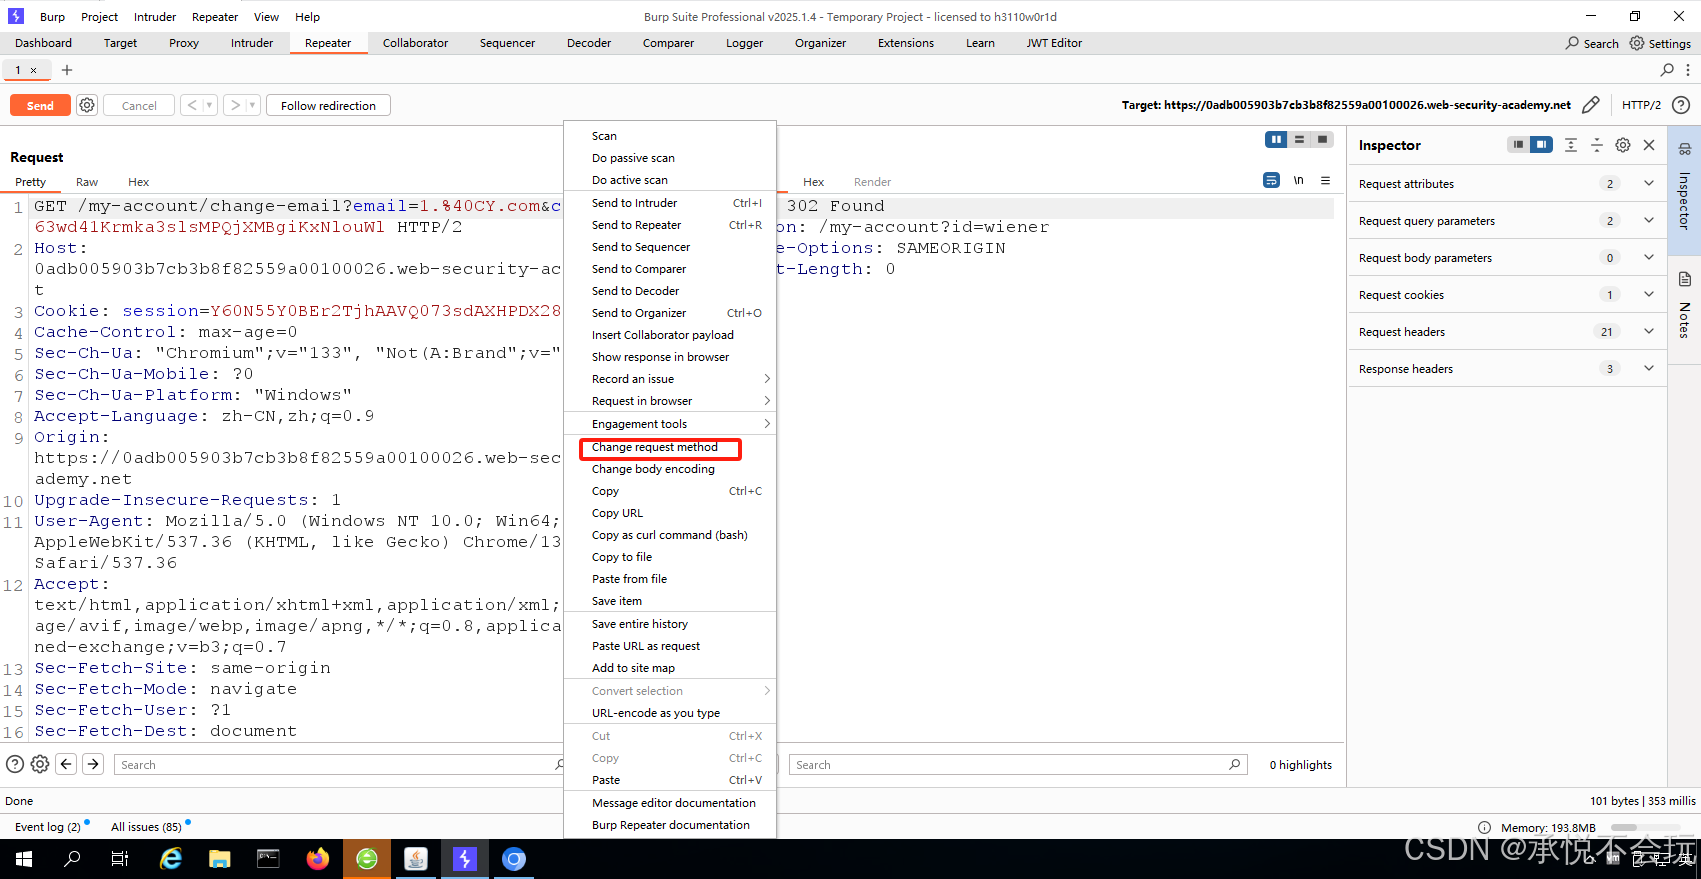This screenshot has height=879, width=1701.
Task: Expand Response headers section
Action: pos(1507,369)
